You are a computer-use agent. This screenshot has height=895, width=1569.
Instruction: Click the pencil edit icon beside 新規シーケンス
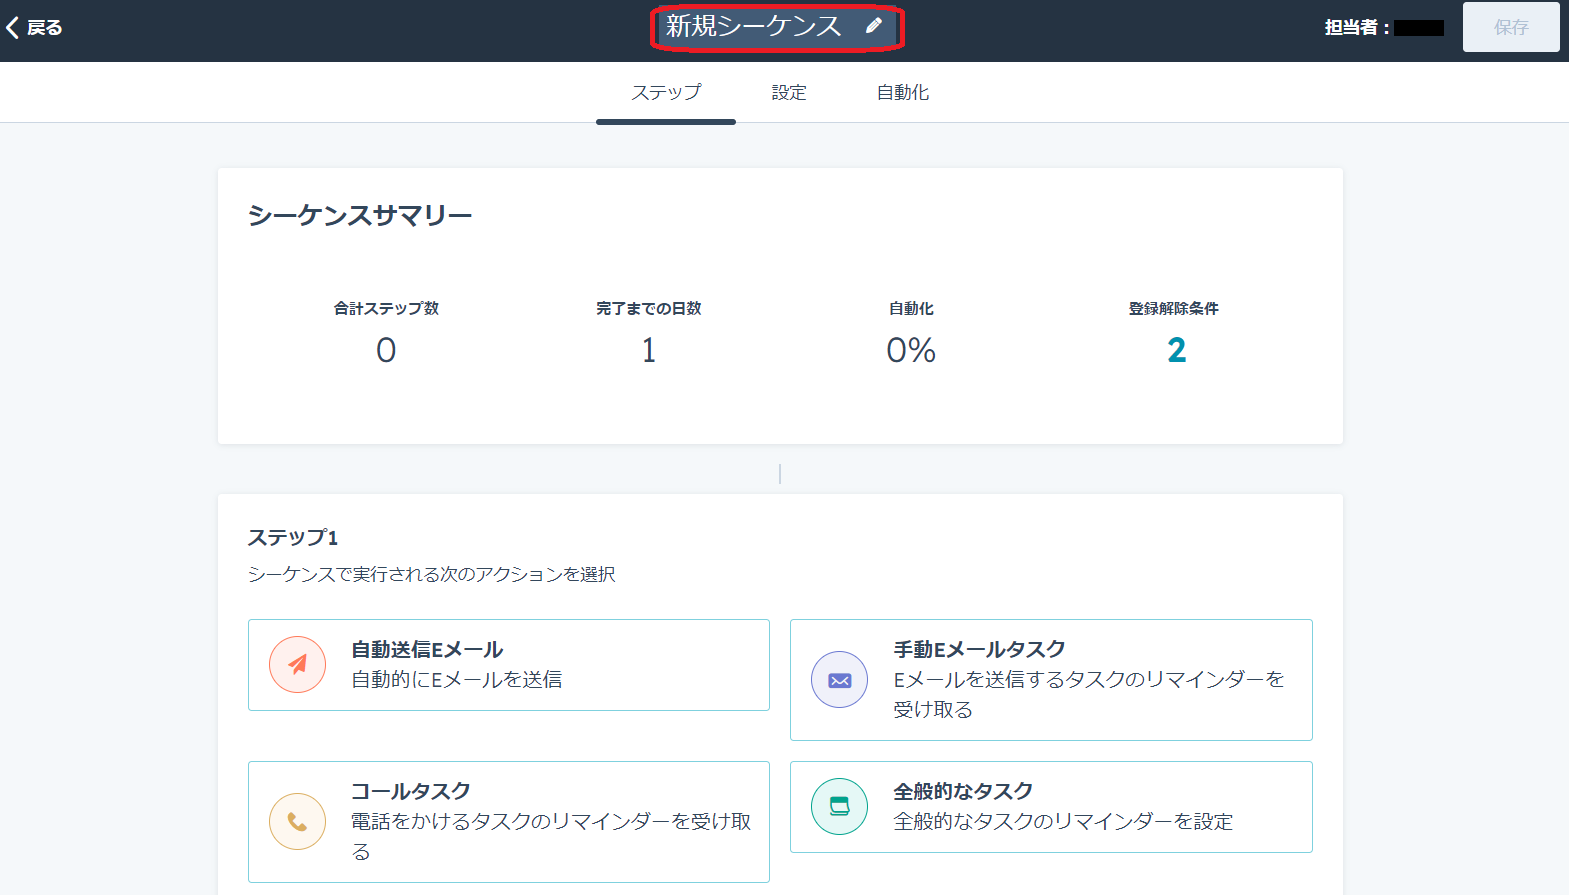[874, 26]
